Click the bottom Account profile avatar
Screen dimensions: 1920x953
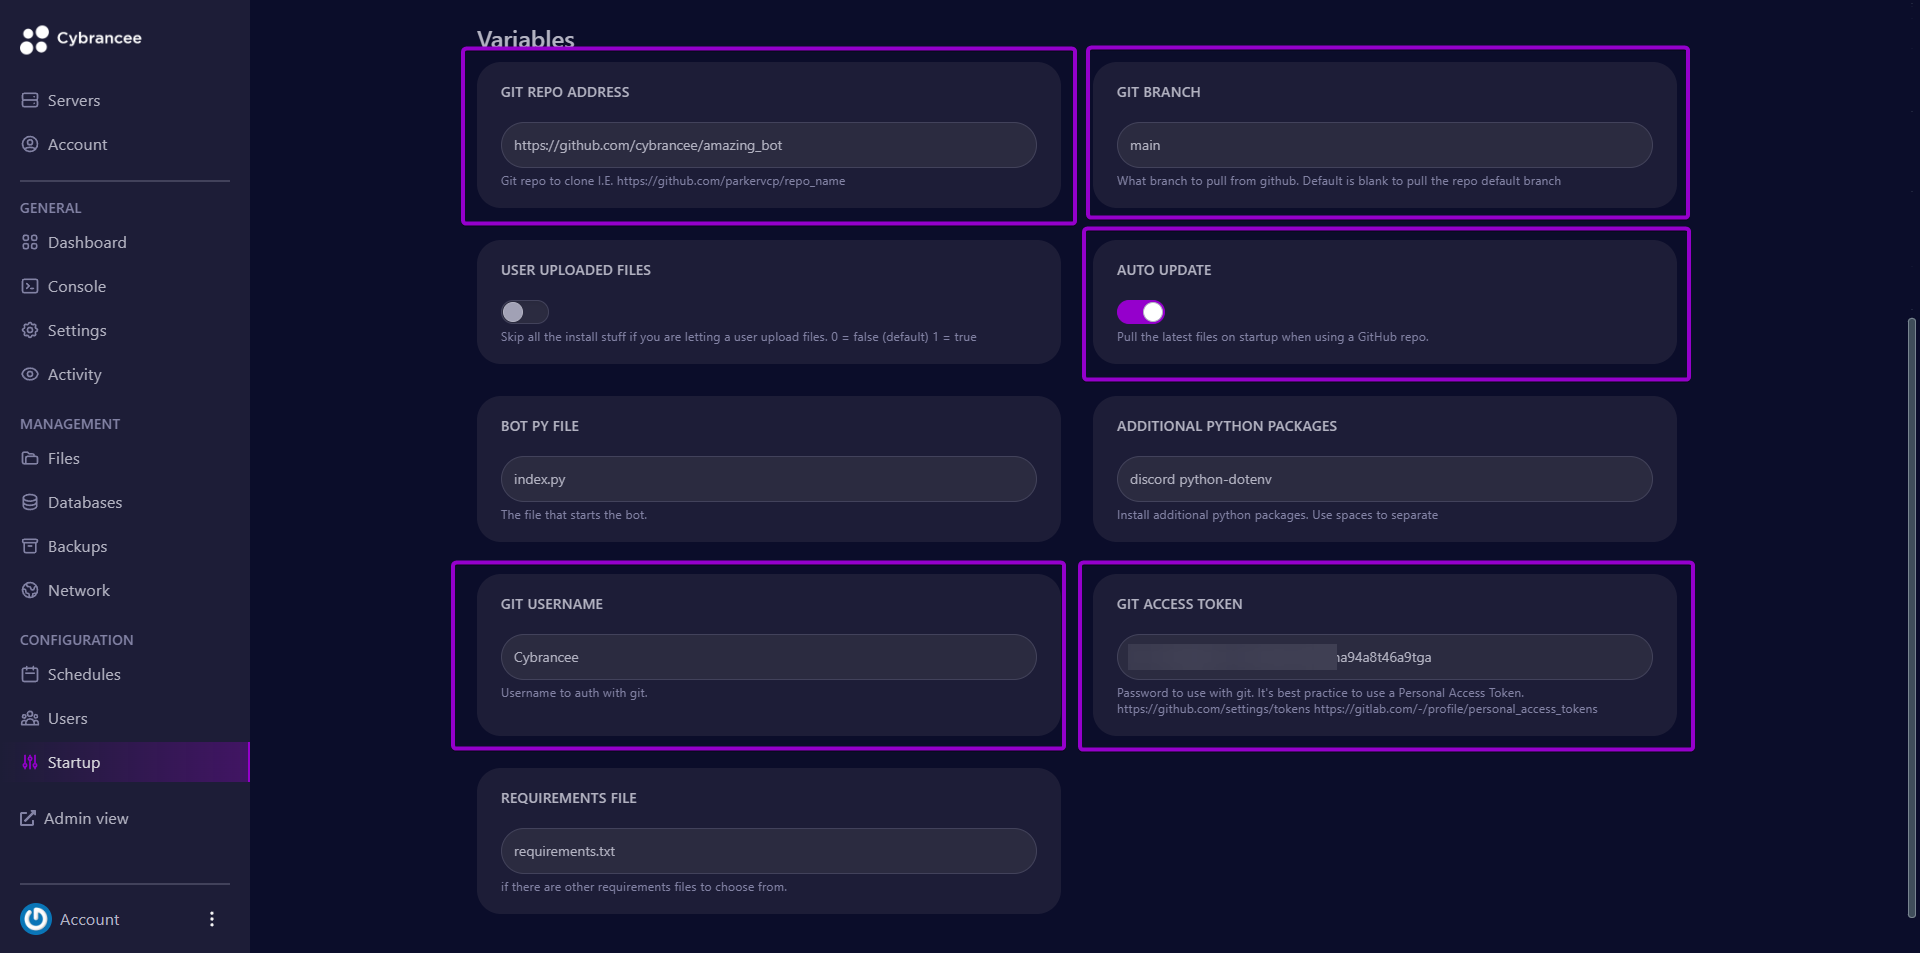pyautogui.click(x=36, y=919)
